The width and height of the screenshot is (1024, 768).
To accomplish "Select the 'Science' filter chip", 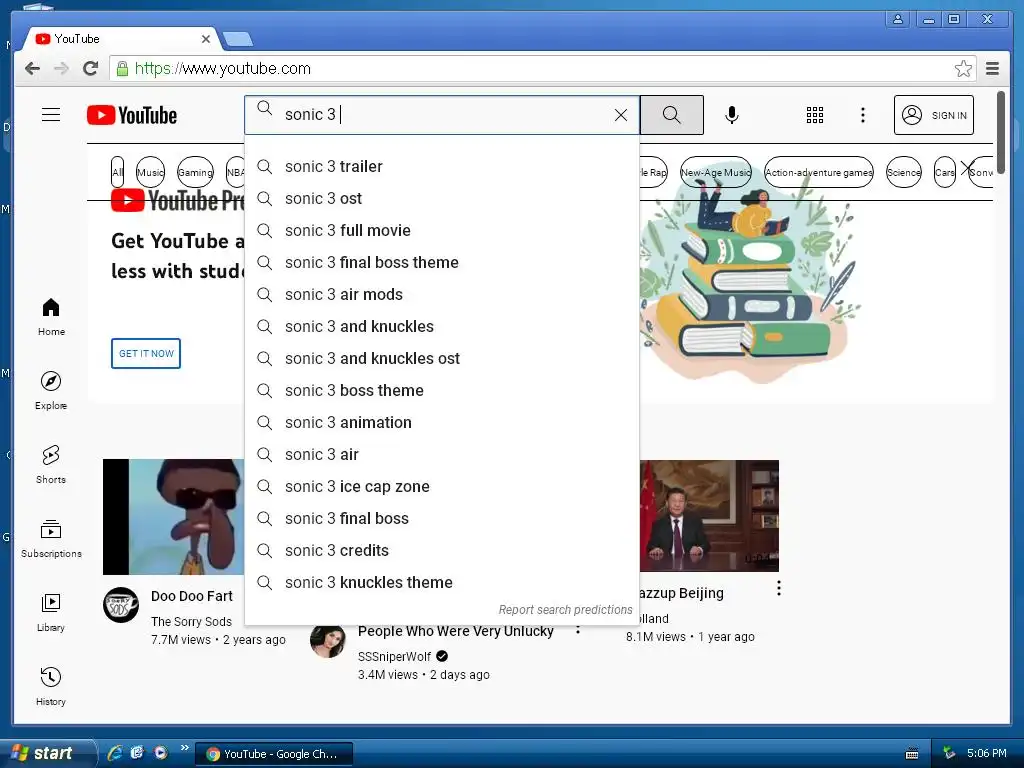I will (903, 172).
